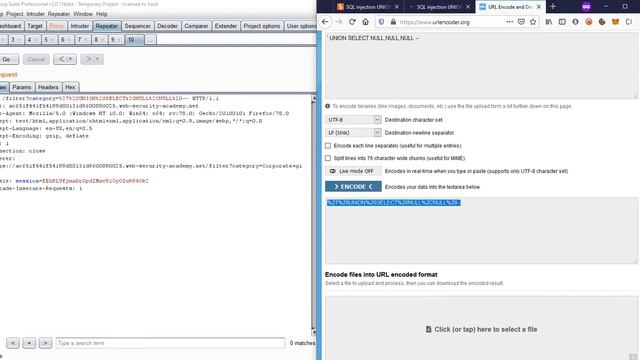The height and width of the screenshot is (360, 640).
Task: Click Cancel button in Repeater
Action: coord(36,59)
